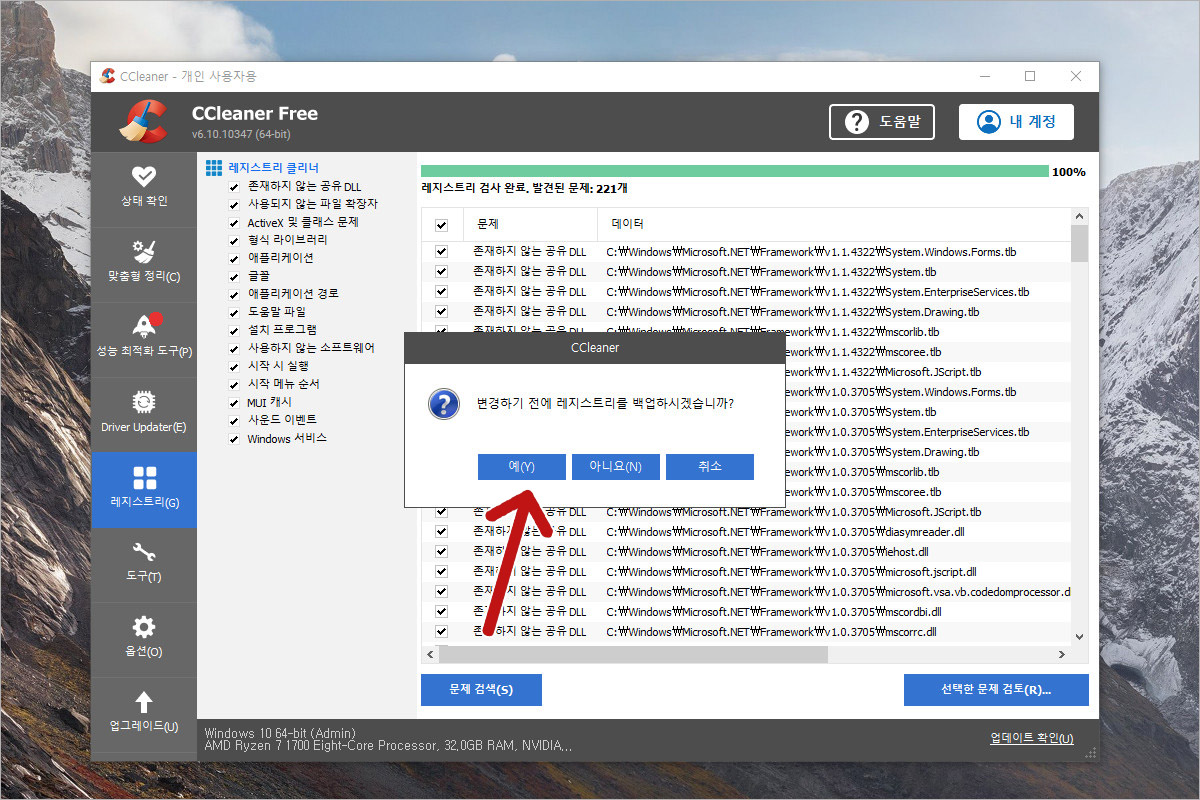Toggle 사용하지 않는 소프트웨어 checkbox

click(233, 348)
